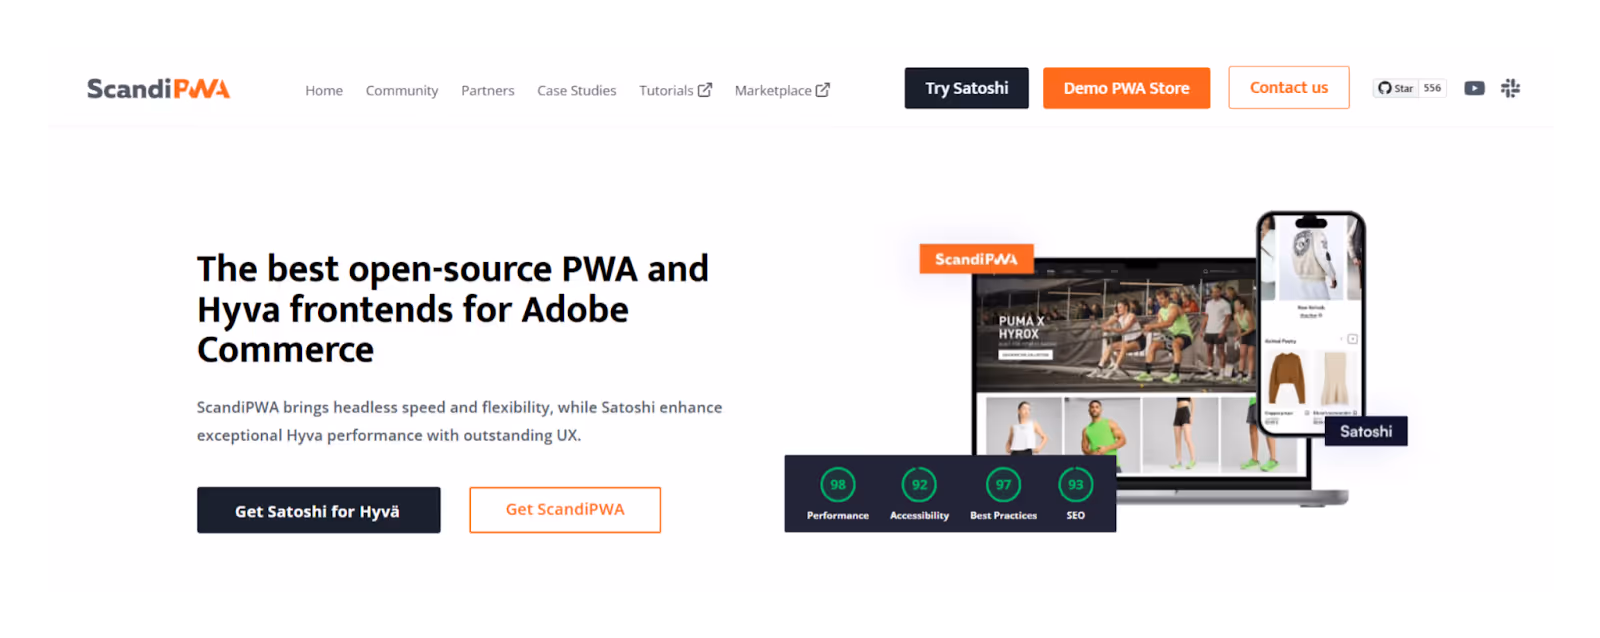Click the SEO score circle 93
Image resolution: width=1600 pixels, height=638 pixels.
coord(1075,485)
